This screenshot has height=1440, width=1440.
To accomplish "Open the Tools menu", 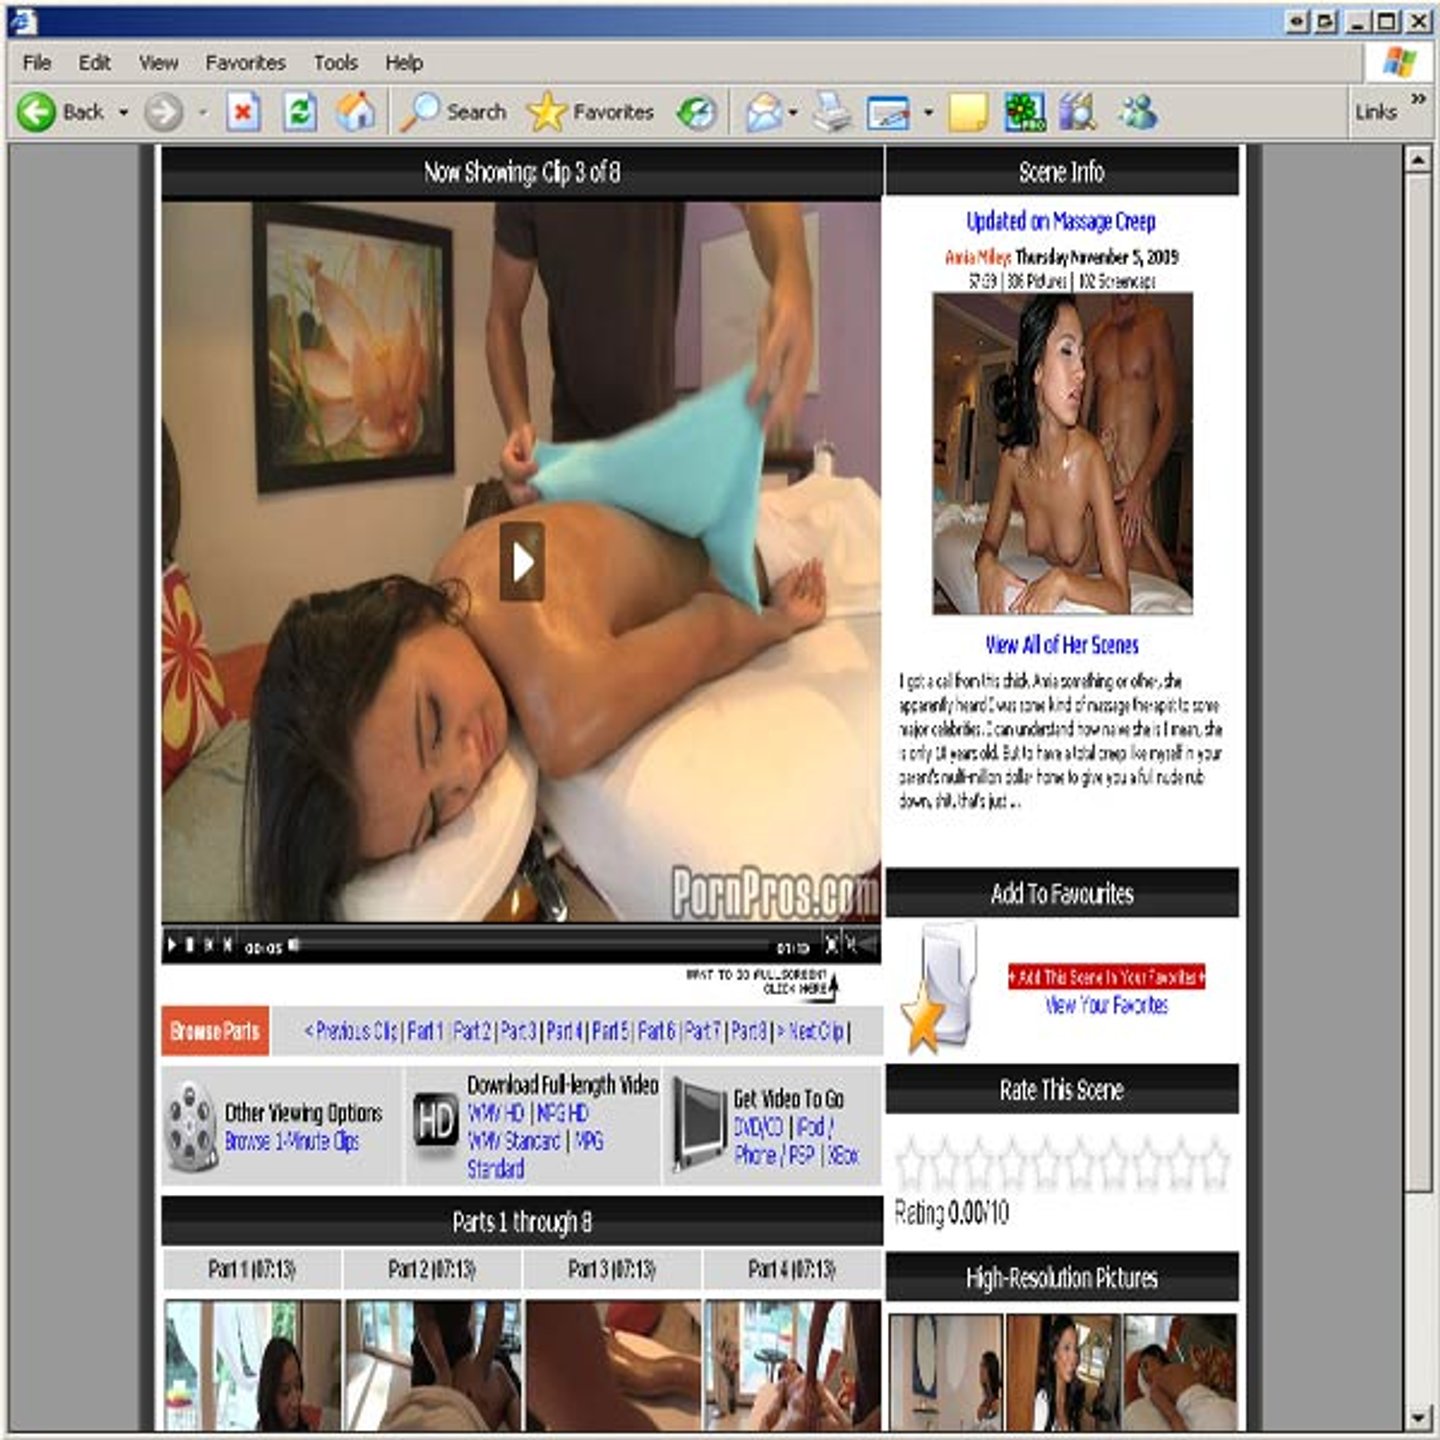I will pos(335,63).
